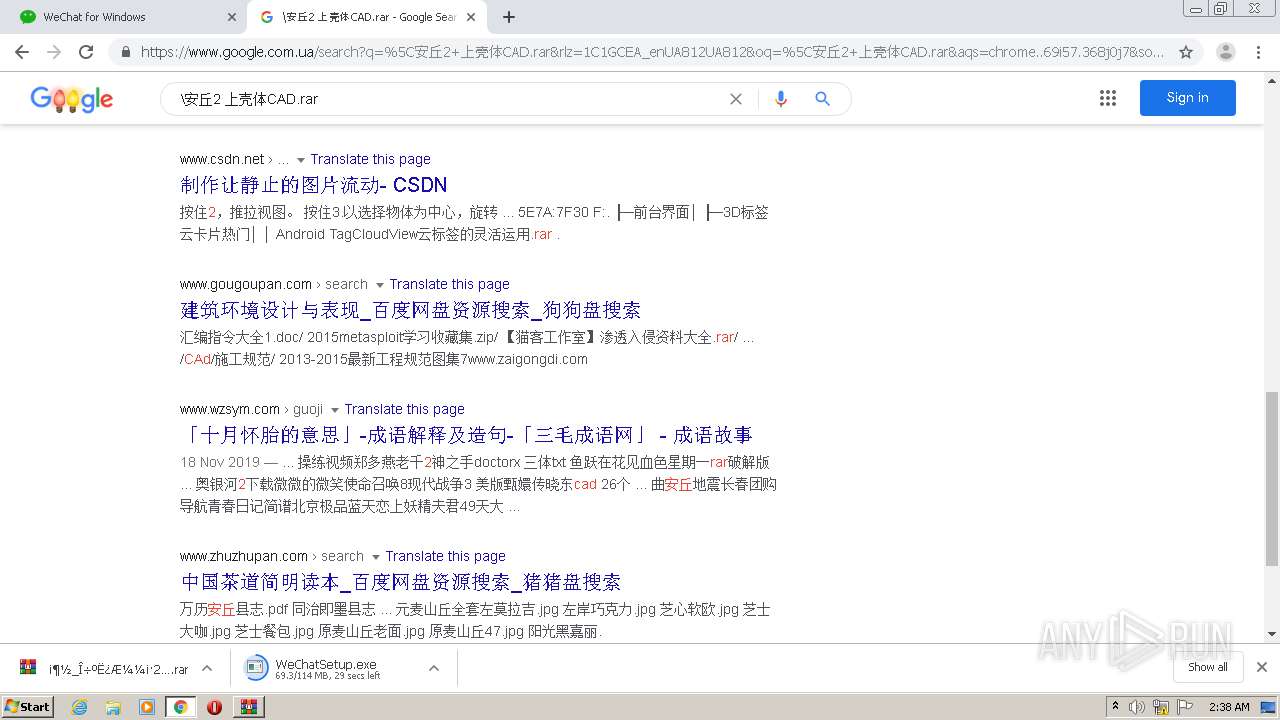This screenshot has width=1280, height=720.
Task: Open Opera from the taskbar
Action: pyautogui.click(x=214, y=707)
